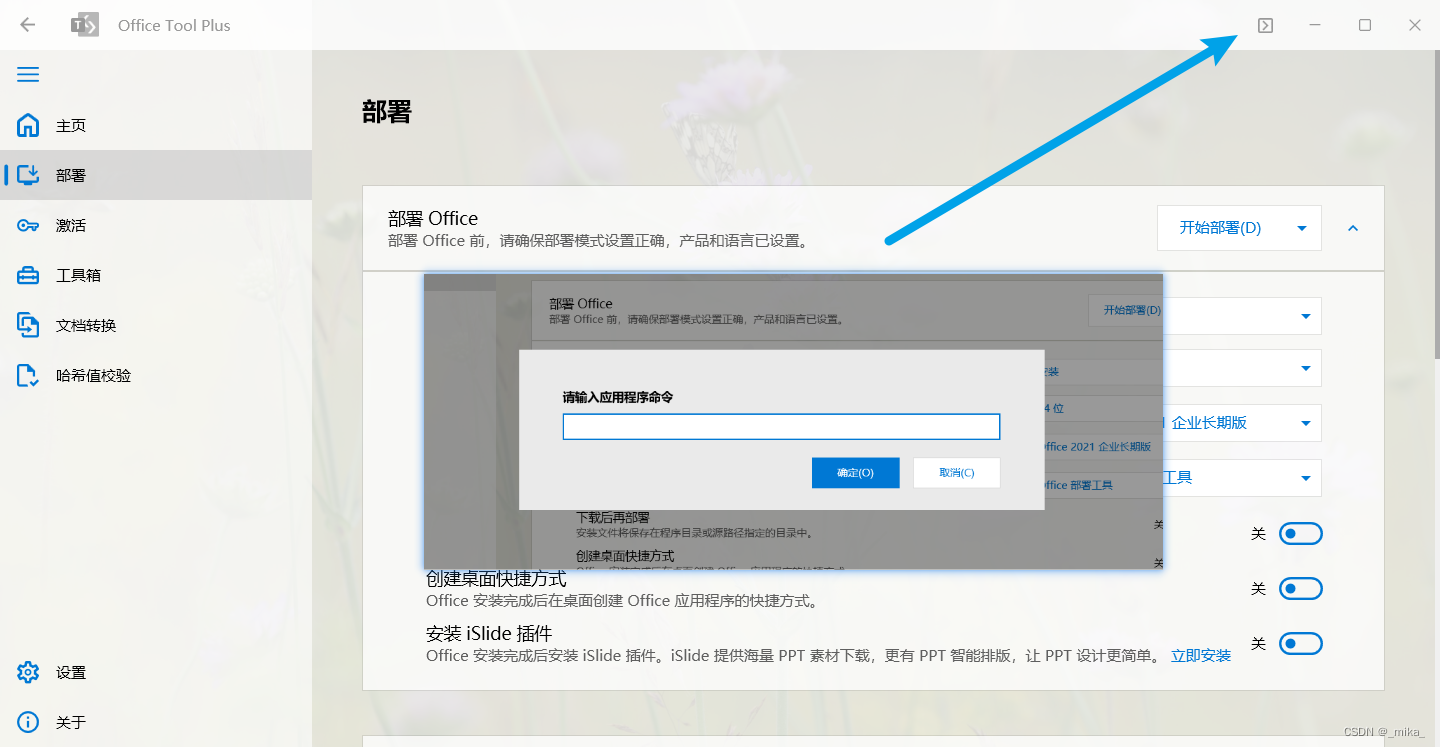Open the 文档转换 page

156,325
